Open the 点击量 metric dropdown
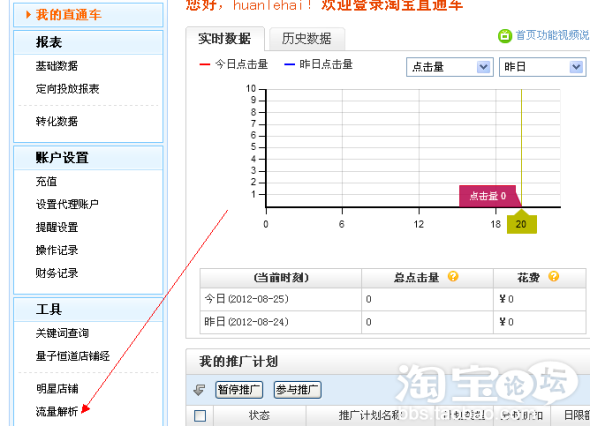Image resolution: width=590 pixels, height=426 pixels. coord(450,67)
